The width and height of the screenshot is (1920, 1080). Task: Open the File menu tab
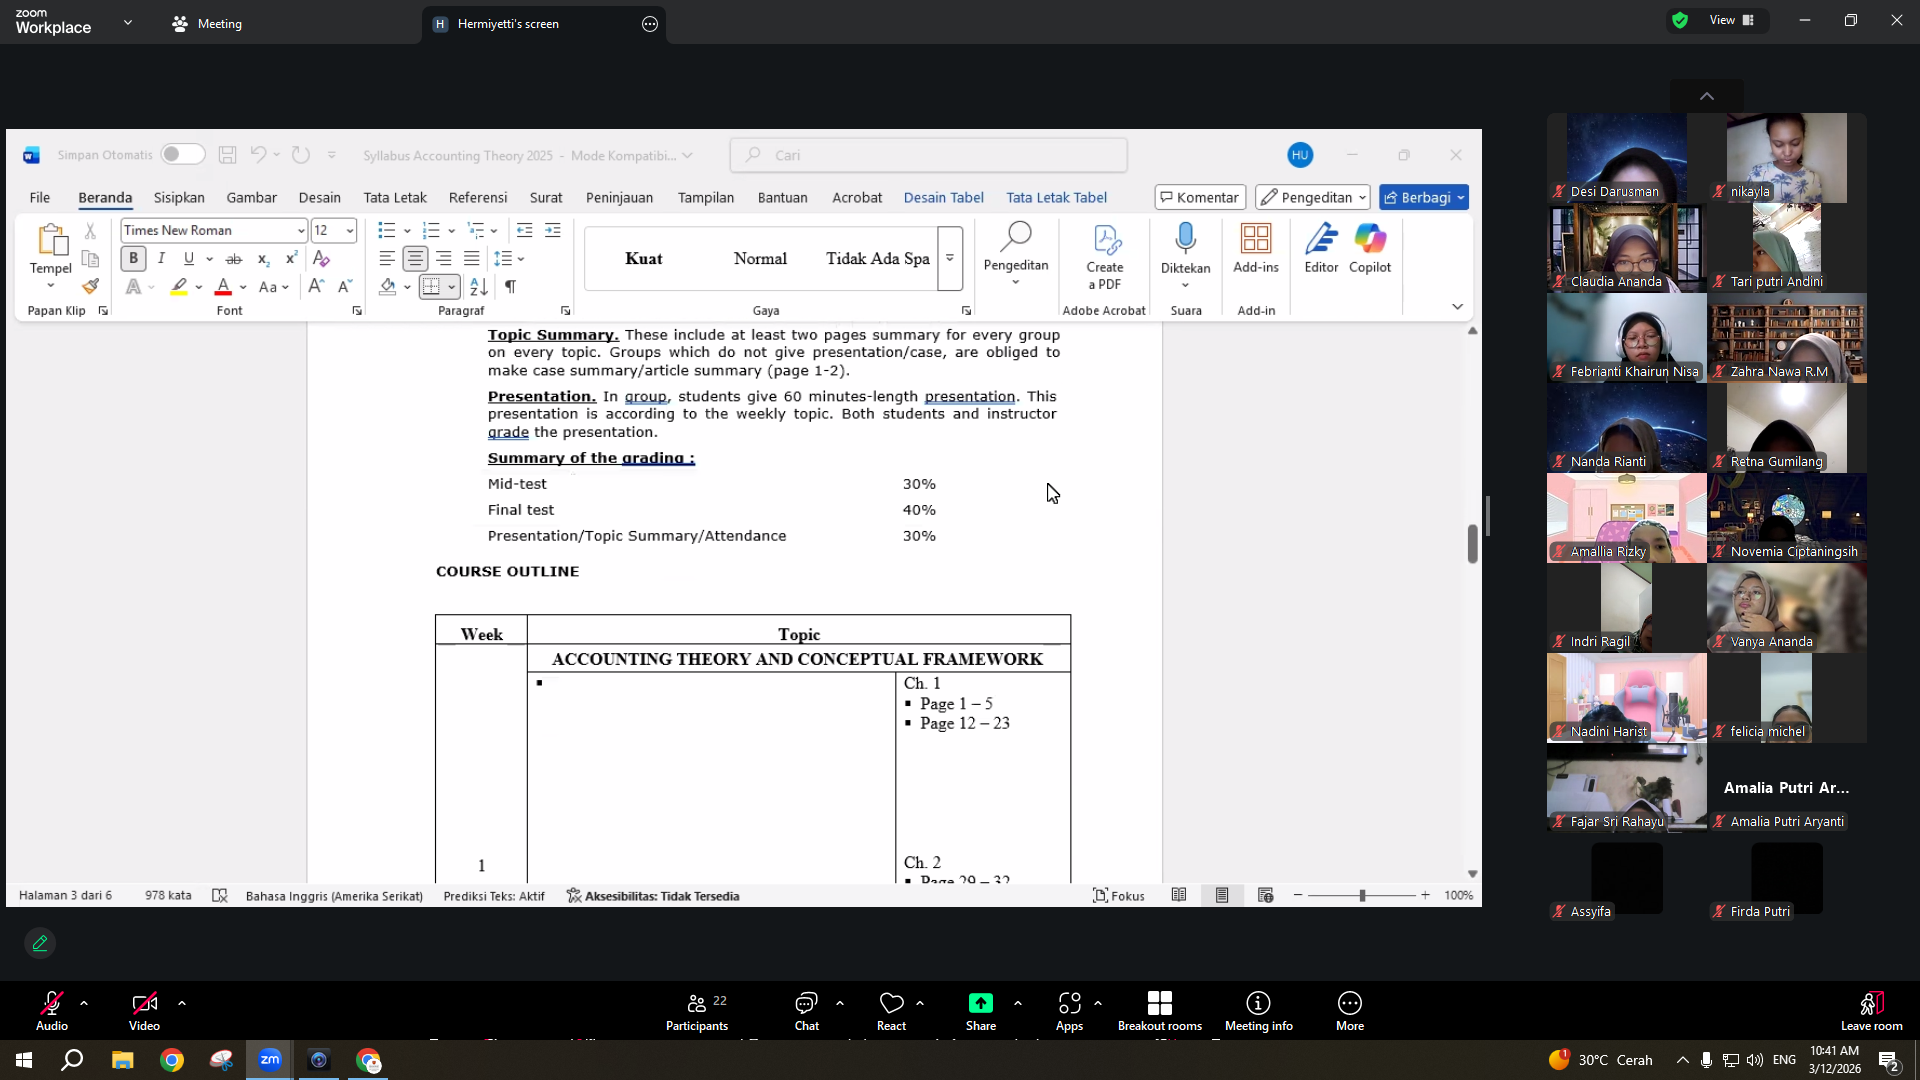point(40,197)
